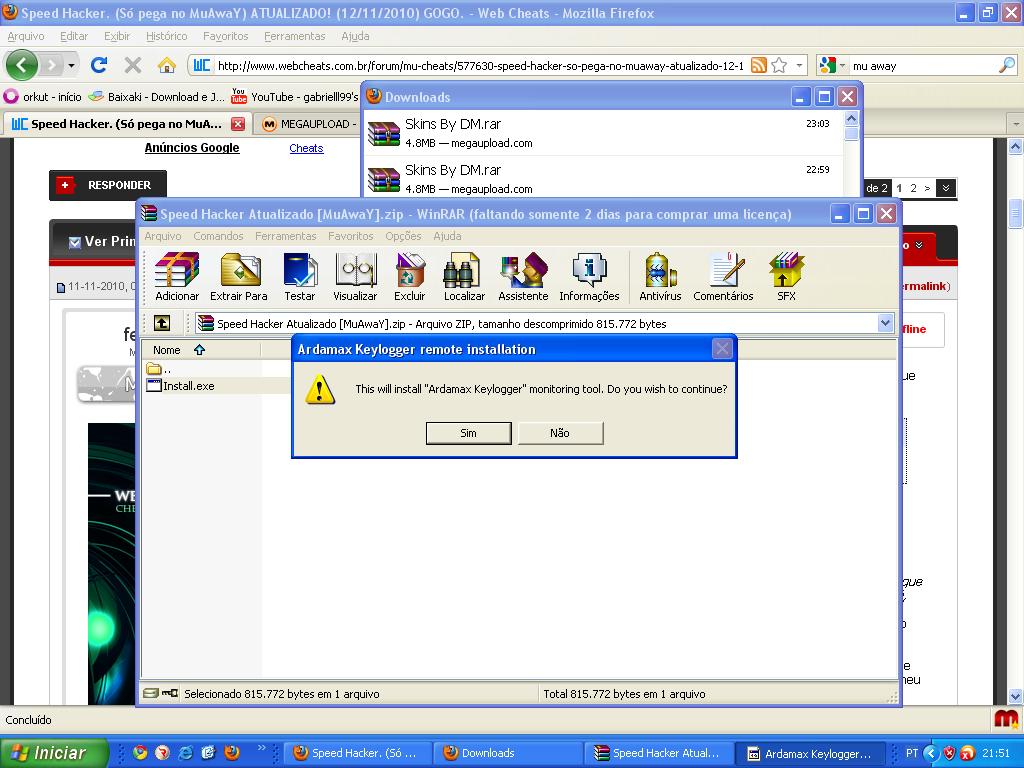Open the YouTube bookmark link

[x=295, y=97]
